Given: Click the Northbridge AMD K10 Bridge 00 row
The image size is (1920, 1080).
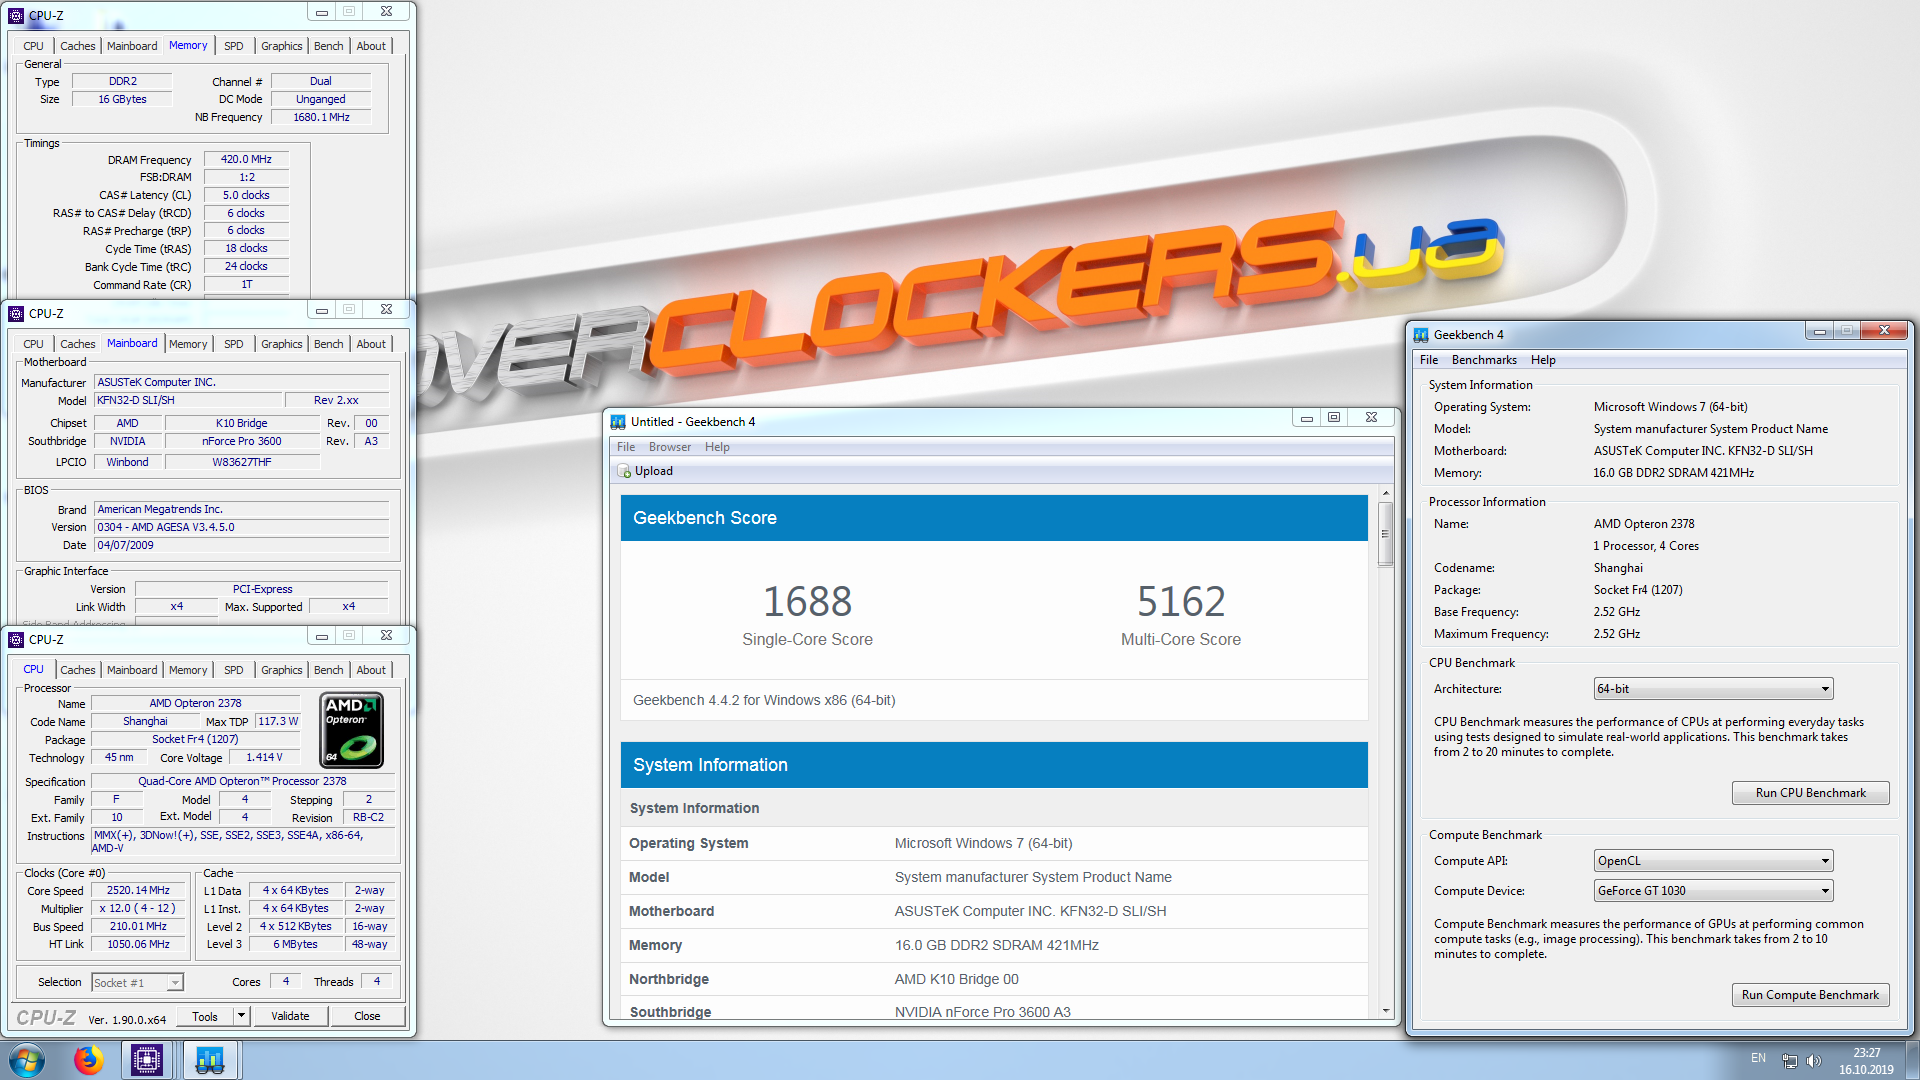Looking at the screenshot, I should pyautogui.click(x=994, y=979).
